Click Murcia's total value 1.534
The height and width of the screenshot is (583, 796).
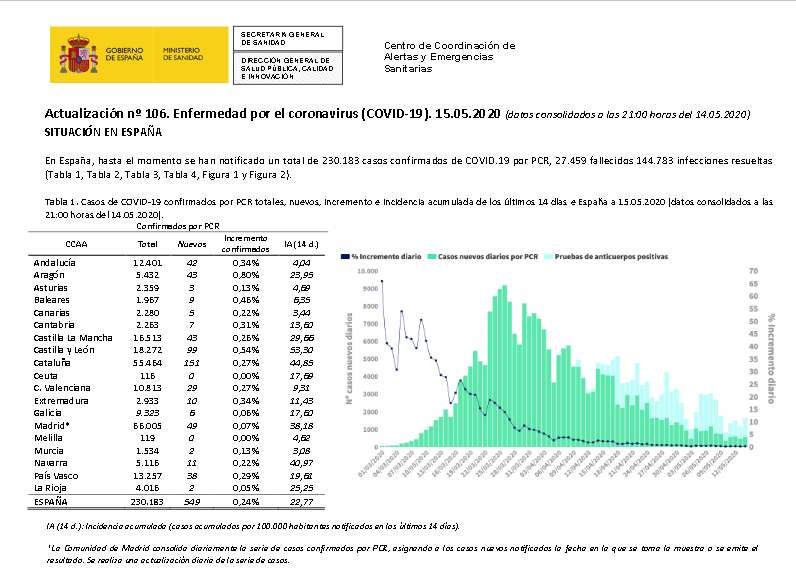point(147,450)
